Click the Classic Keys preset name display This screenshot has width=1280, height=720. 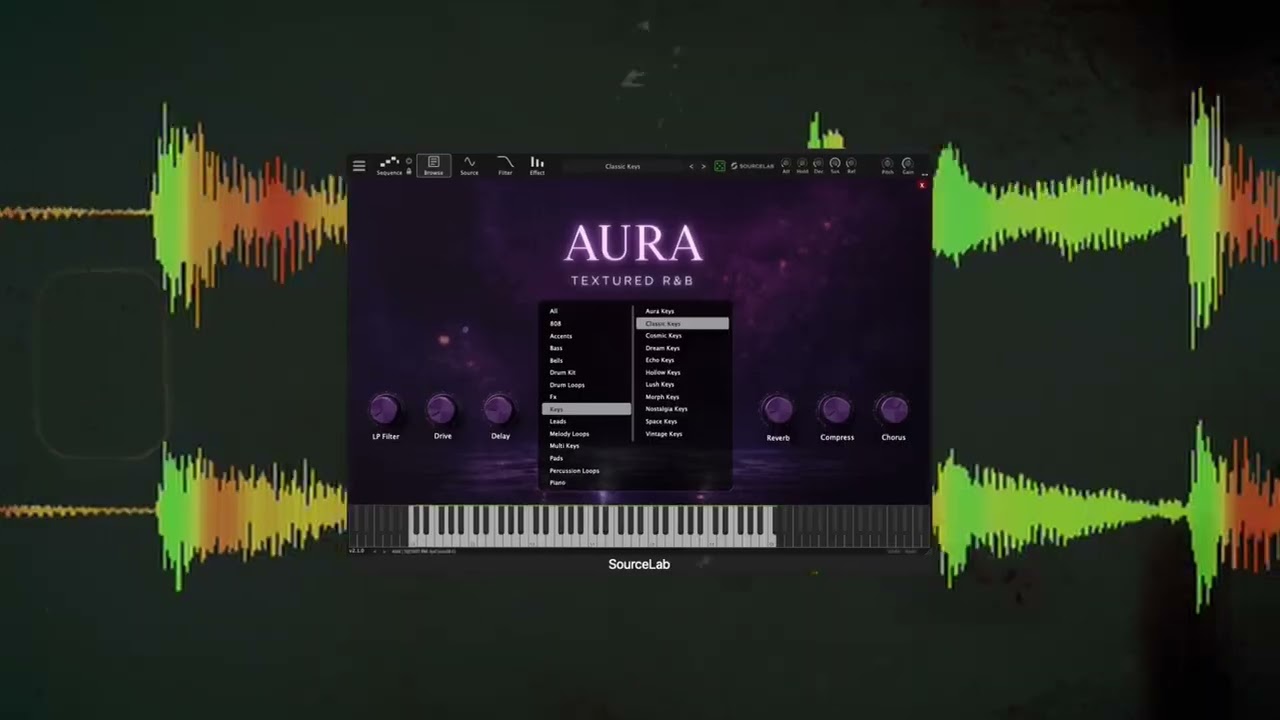(623, 166)
